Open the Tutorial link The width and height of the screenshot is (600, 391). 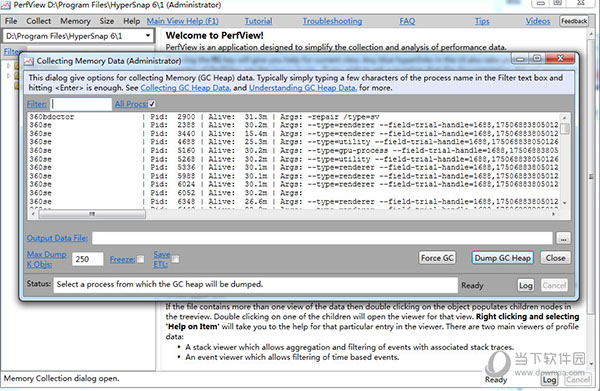coord(258,21)
